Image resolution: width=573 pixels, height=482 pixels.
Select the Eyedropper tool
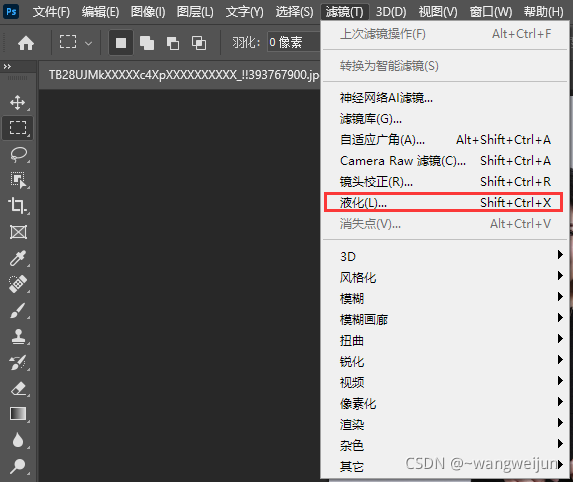[18, 258]
